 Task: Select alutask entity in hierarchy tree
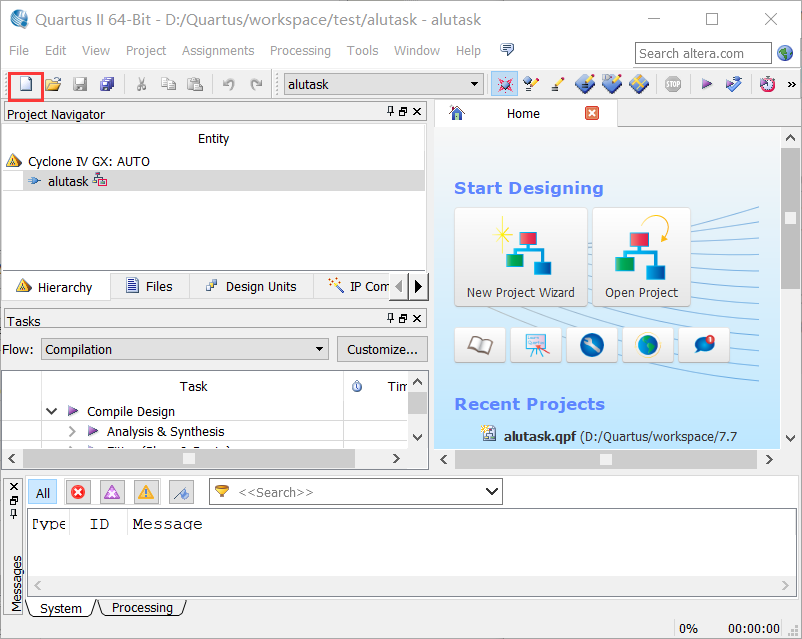[68, 181]
